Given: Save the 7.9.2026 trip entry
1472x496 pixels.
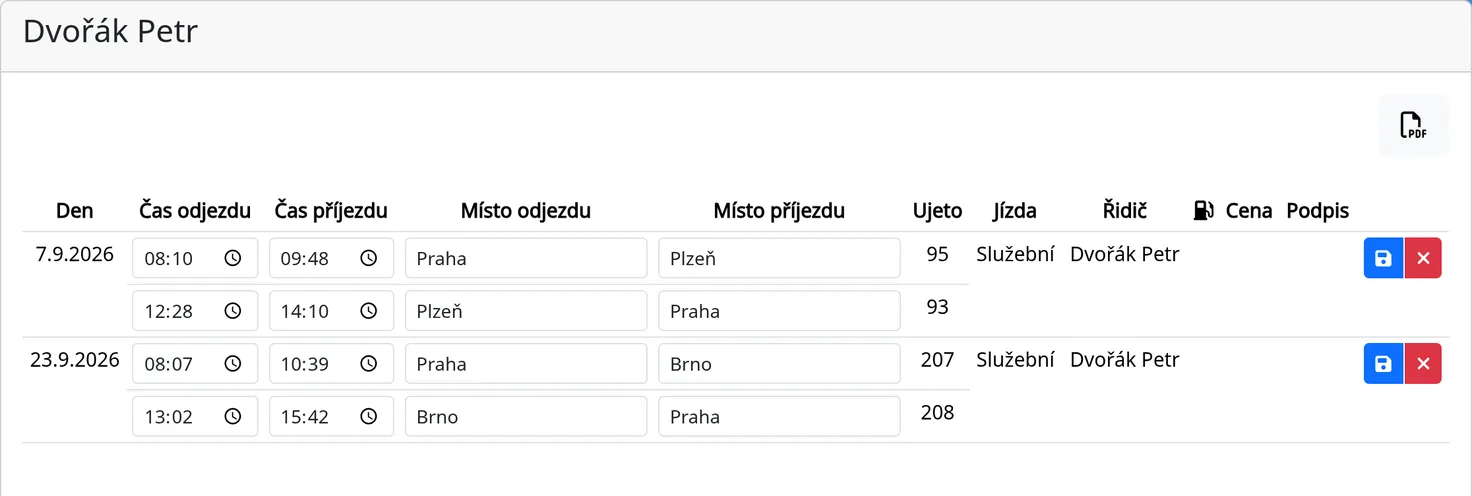Looking at the screenshot, I should 1383,259.
